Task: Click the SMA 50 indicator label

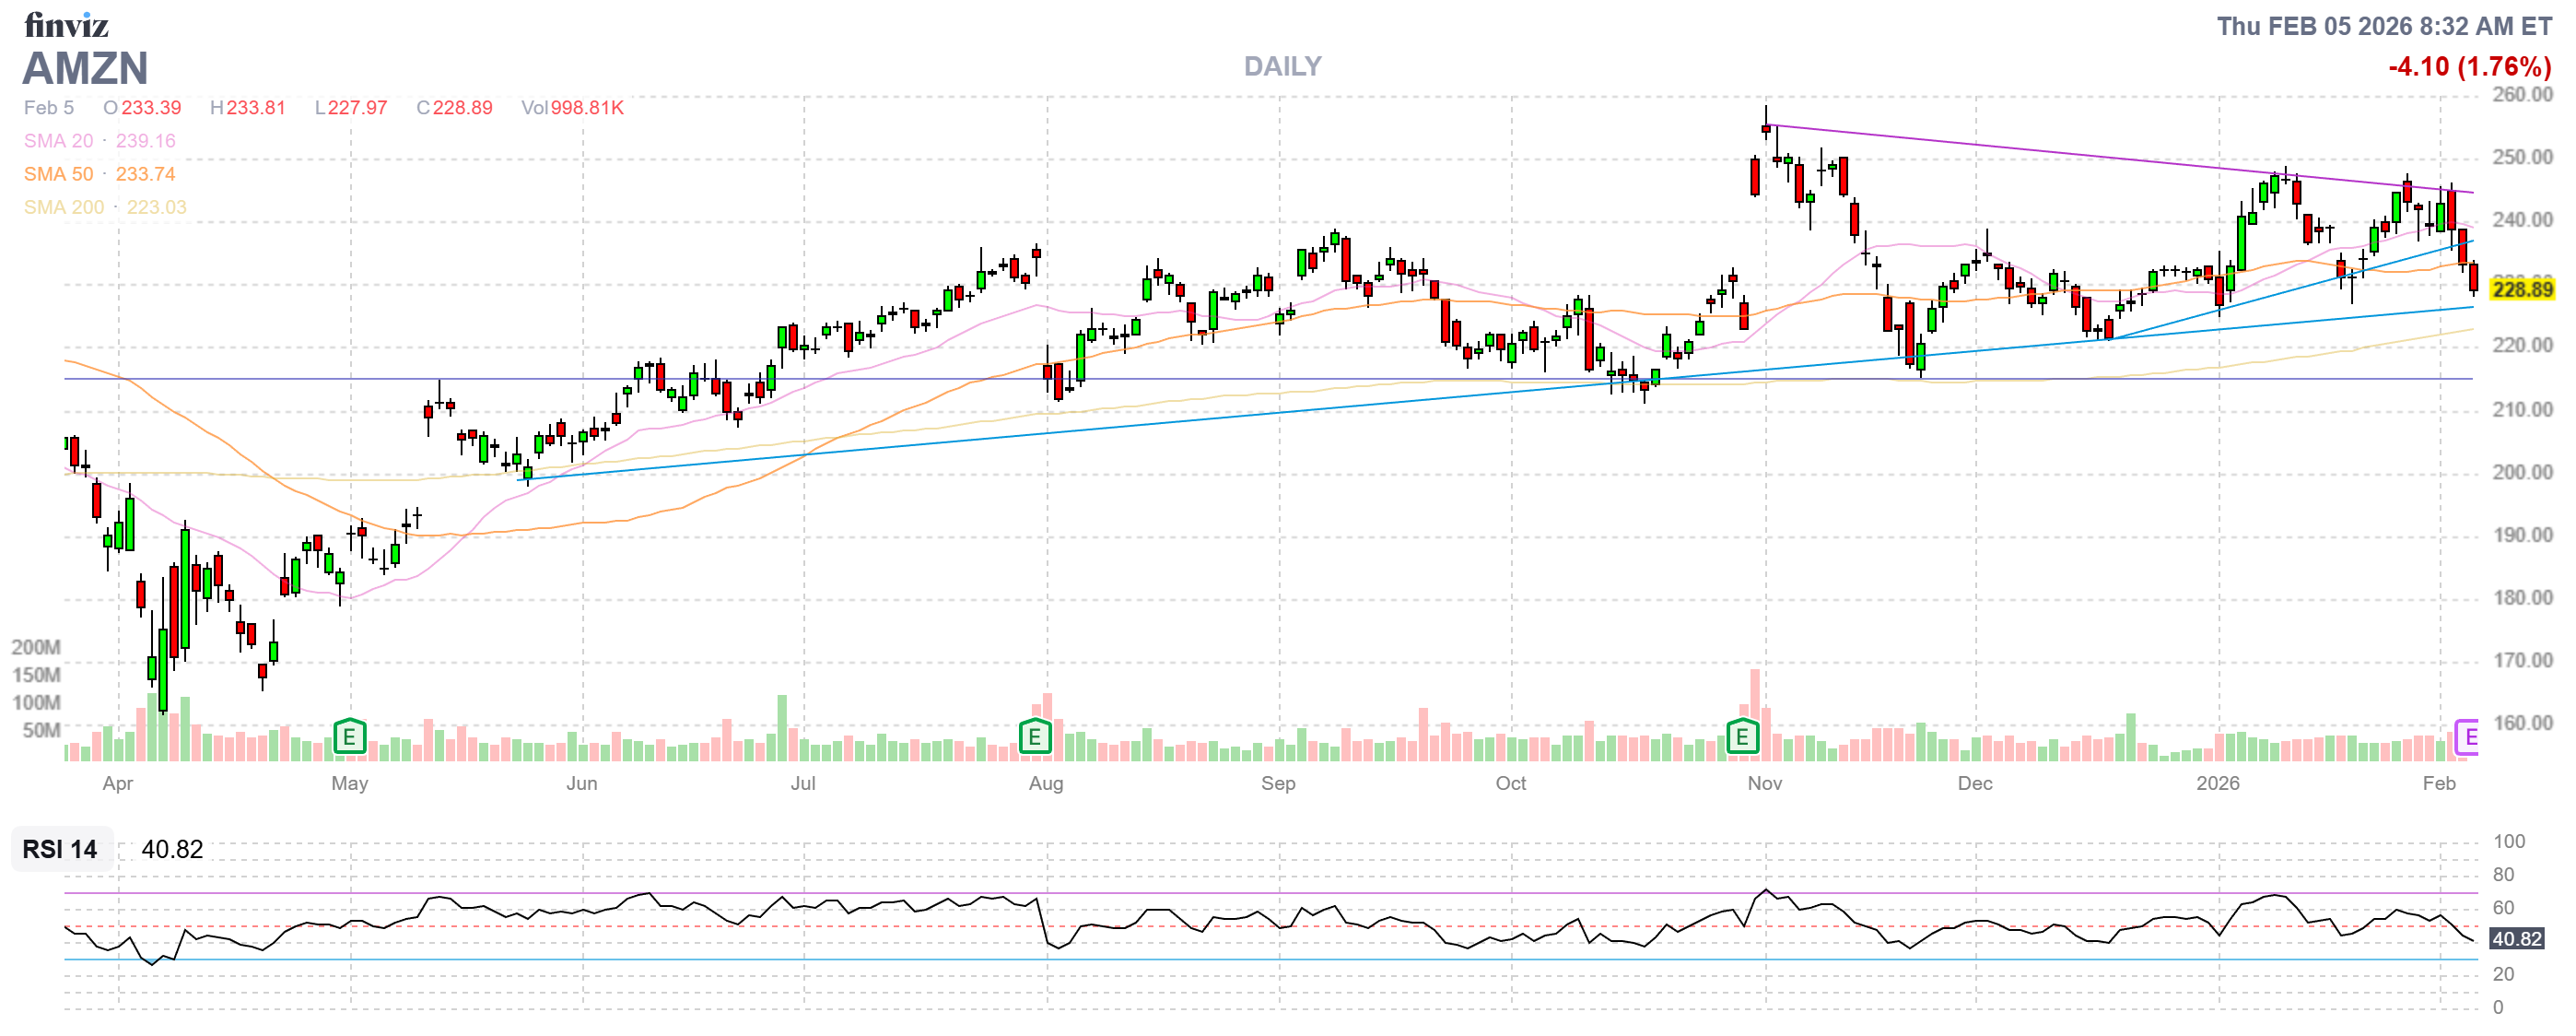Action: click(58, 174)
